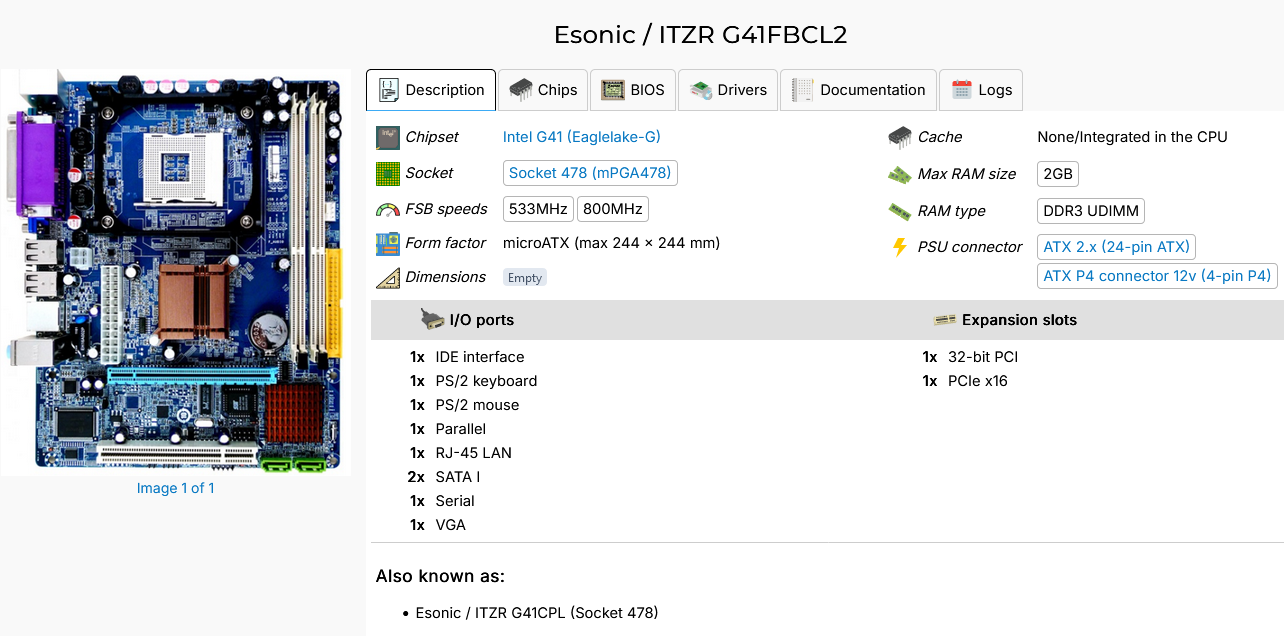This screenshot has height=636, width=1284.
Task: Switch to the Drivers tab
Action: click(728, 90)
